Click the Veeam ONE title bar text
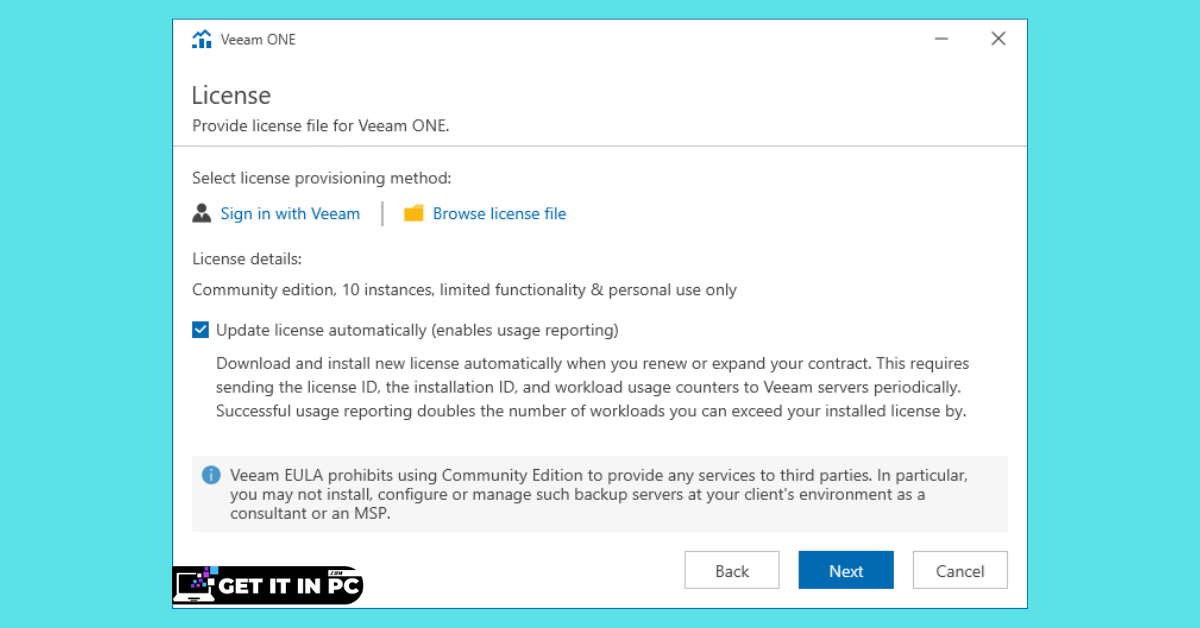This screenshot has width=1200, height=628. [258, 40]
